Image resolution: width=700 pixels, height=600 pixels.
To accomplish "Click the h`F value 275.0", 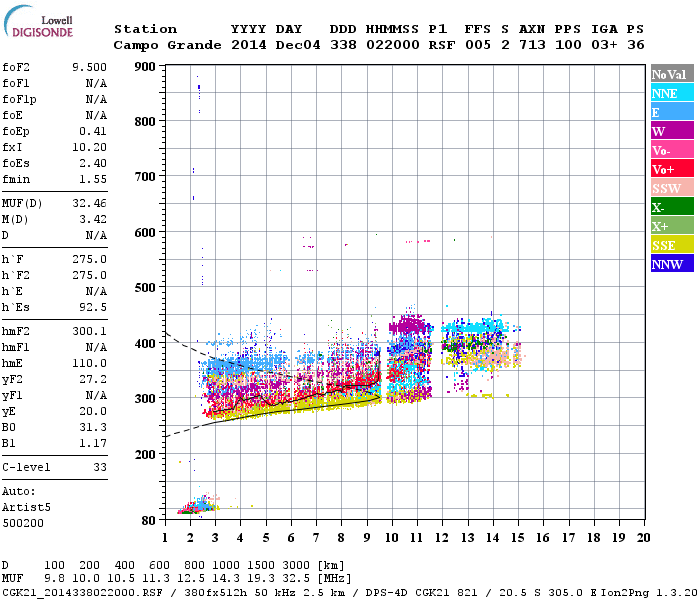I will coord(89,259).
